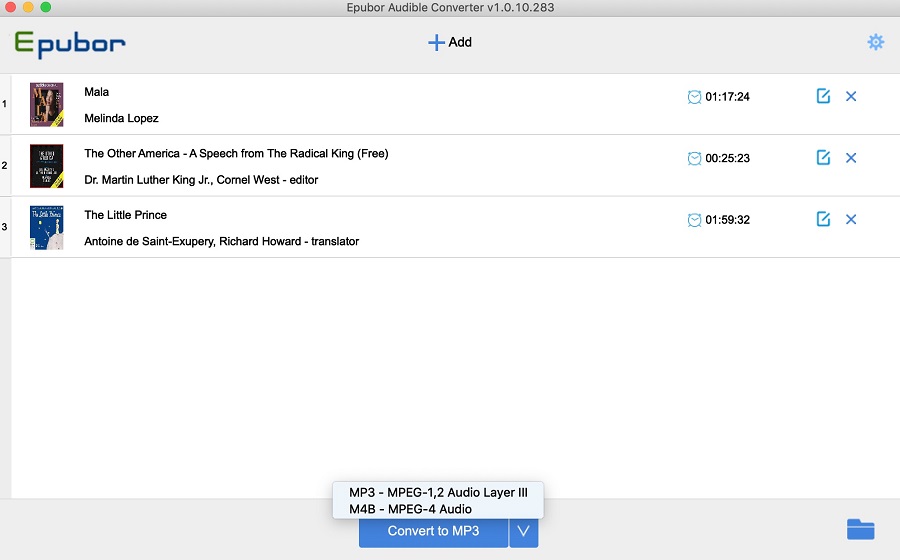This screenshot has width=900, height=560.
Task: Edit metadata for the Mala audiobook
Action: 823,96
